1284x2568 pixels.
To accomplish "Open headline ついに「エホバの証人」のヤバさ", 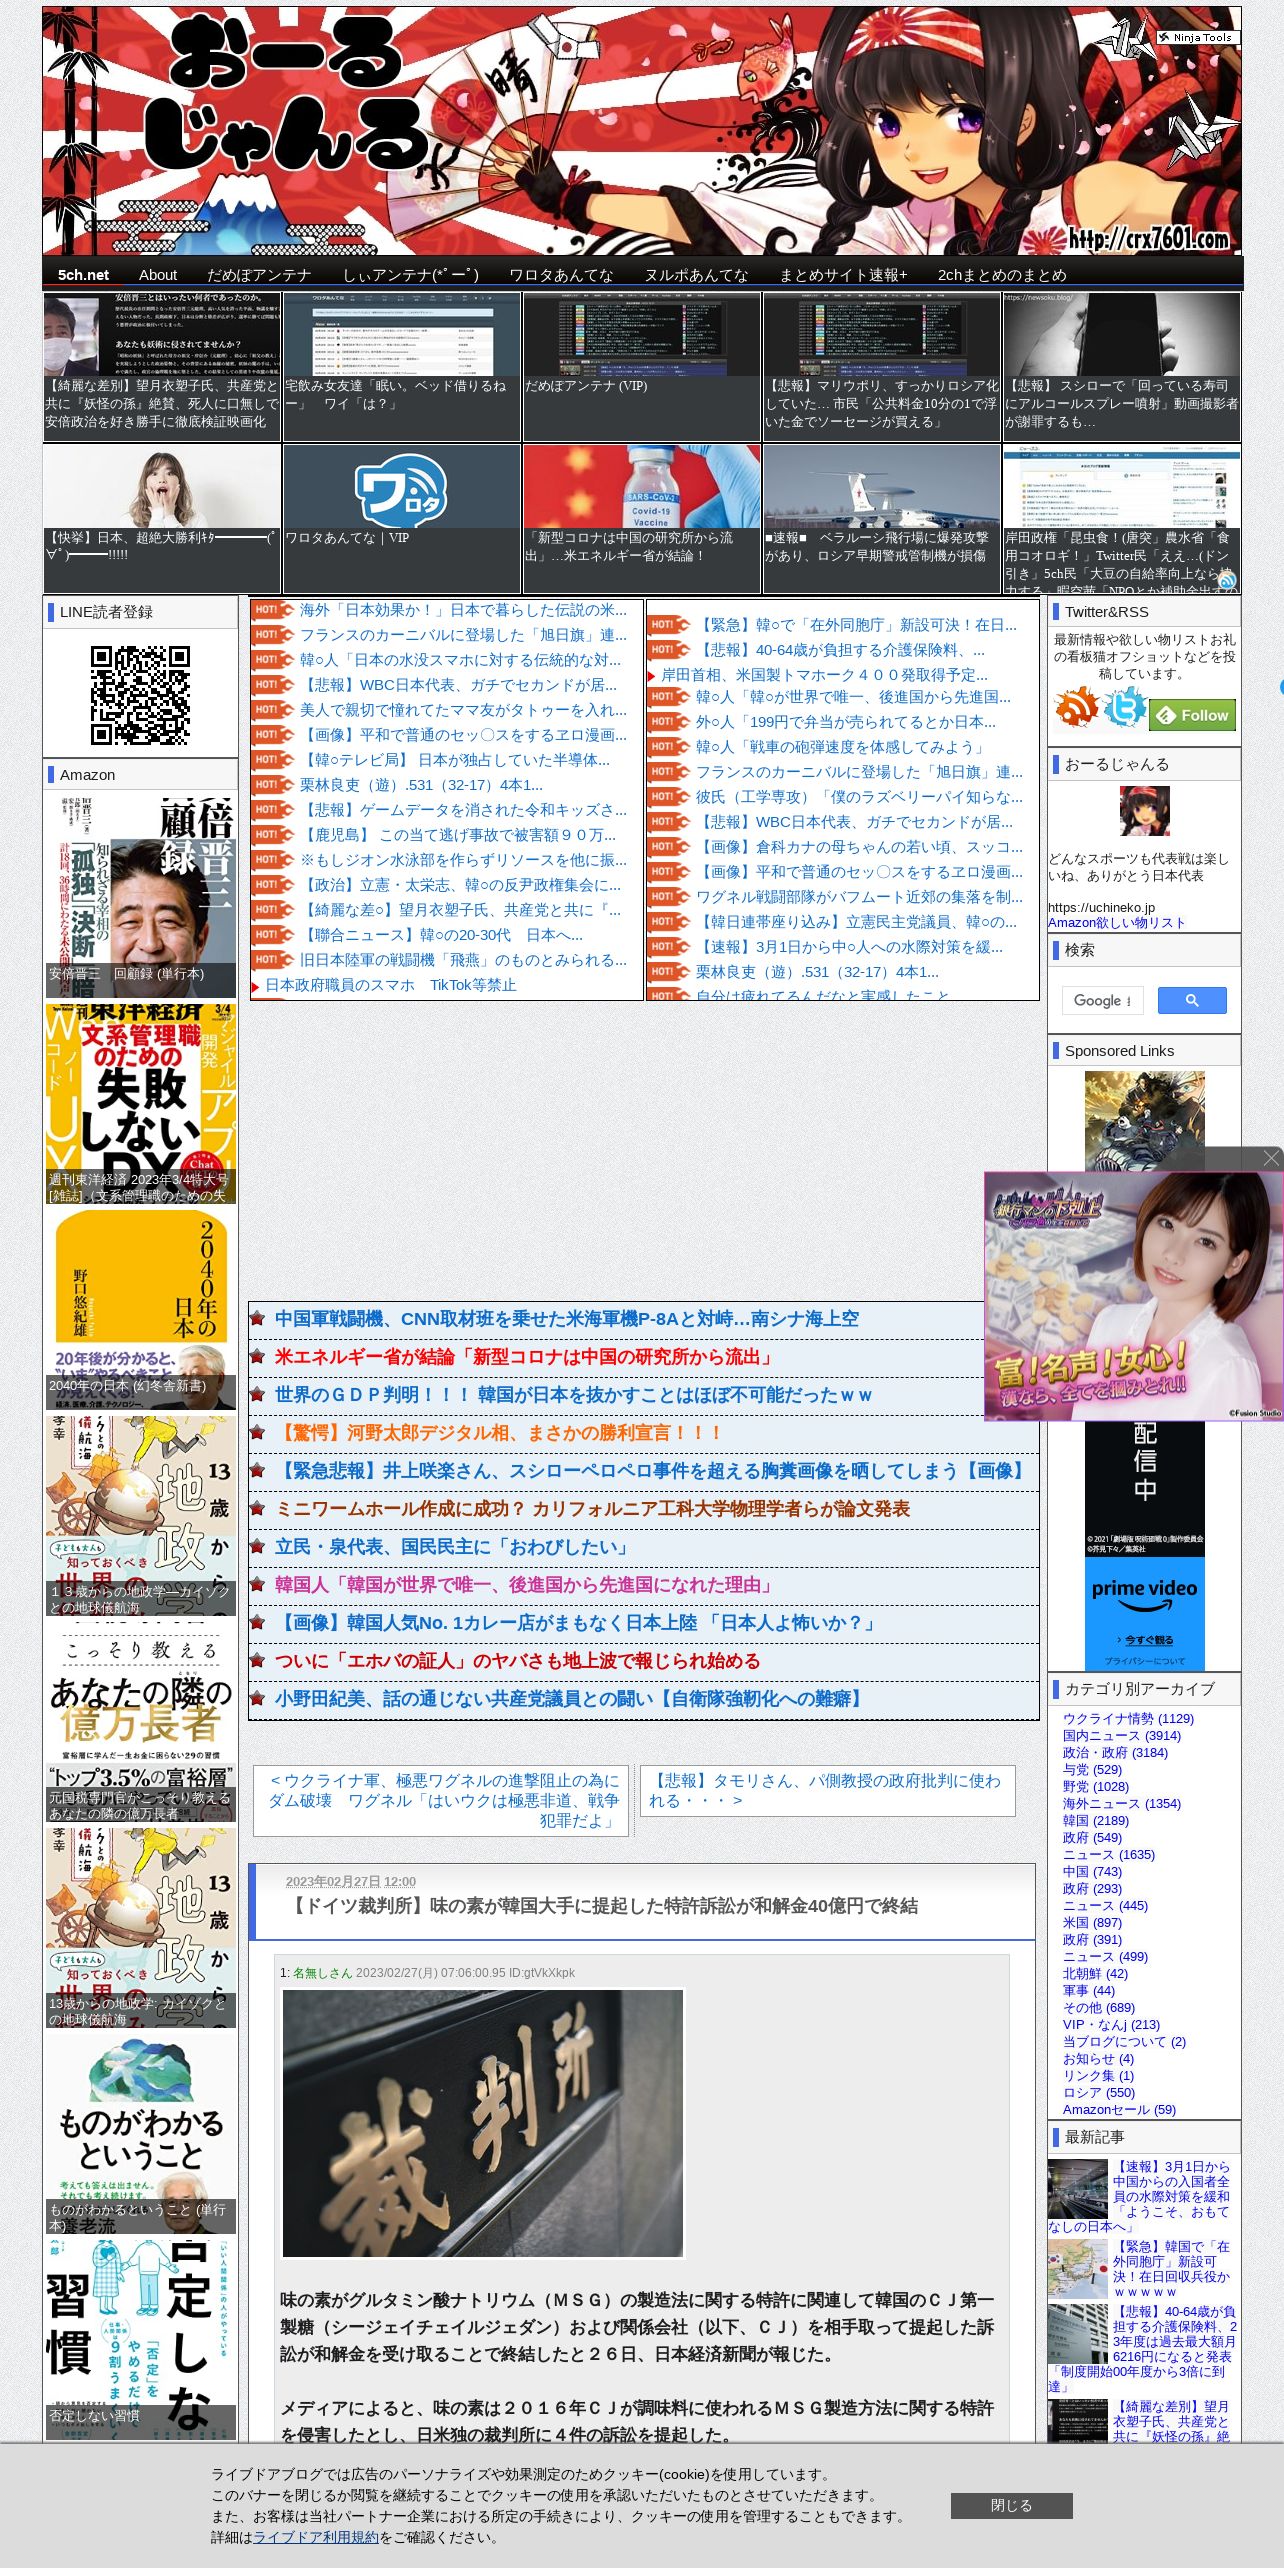I will tap(517, 1661).
